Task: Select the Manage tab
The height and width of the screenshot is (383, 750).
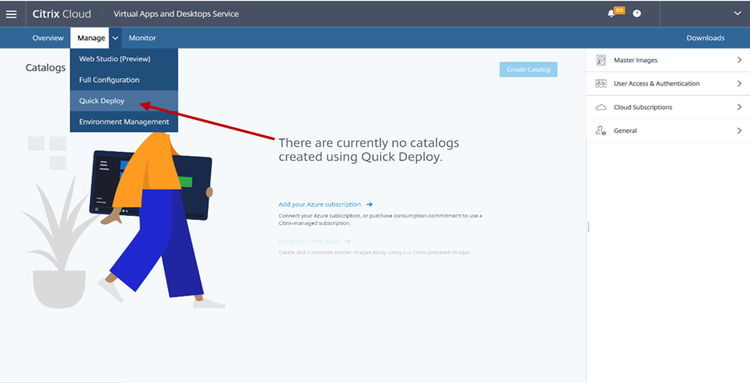Action: click(x=91, y=38)
